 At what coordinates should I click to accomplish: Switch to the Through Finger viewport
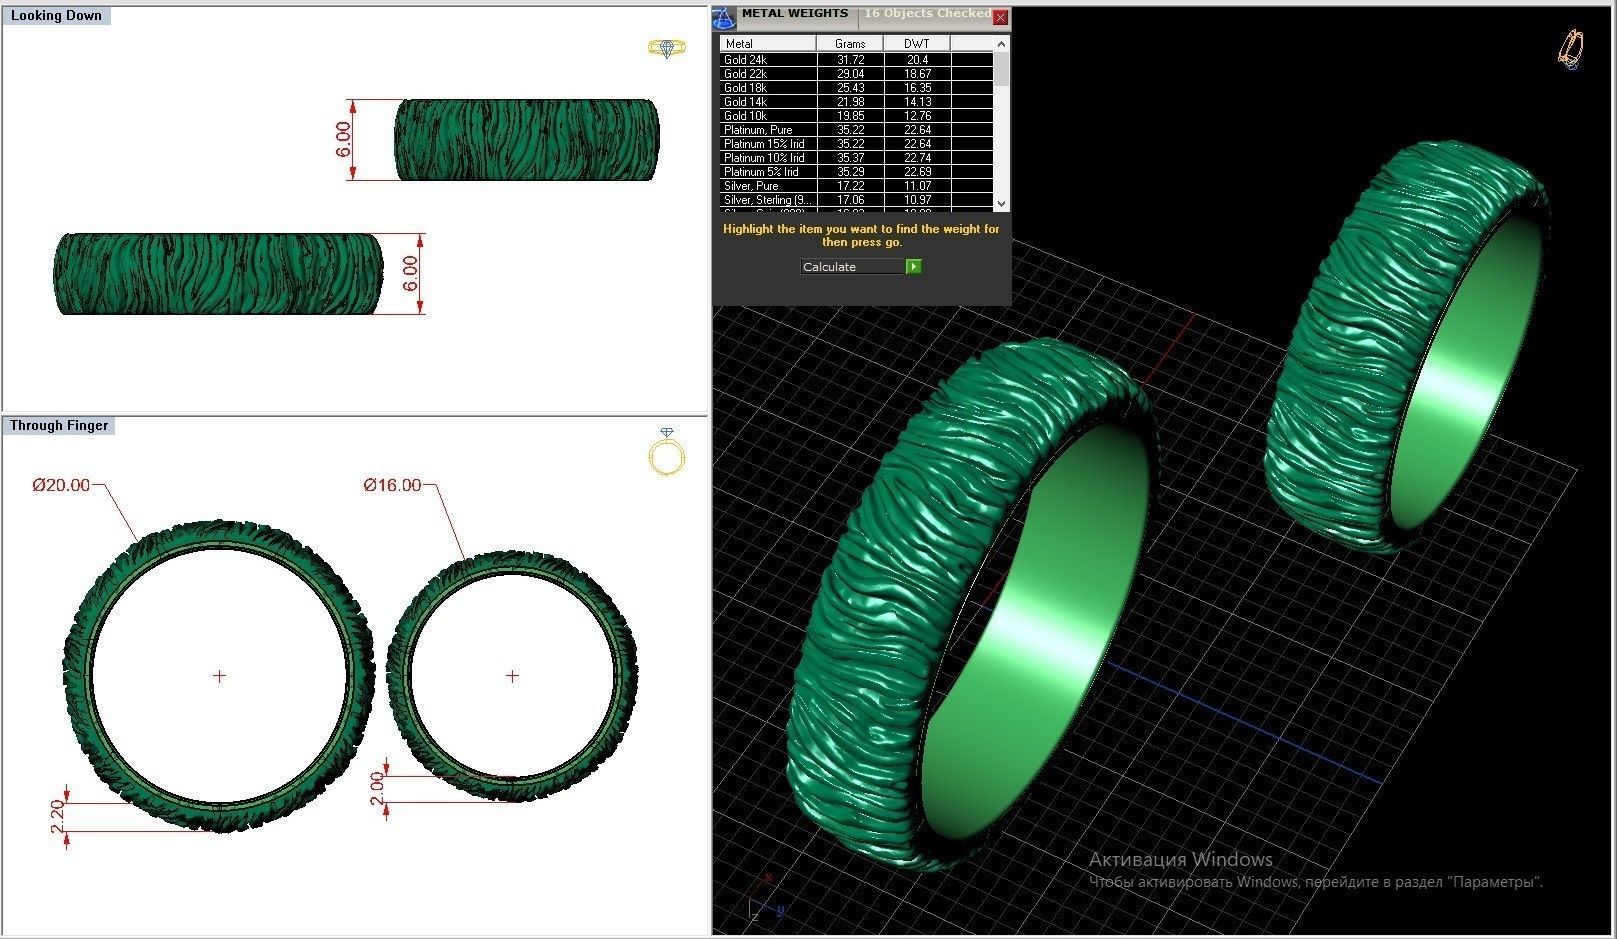pos(56,424)
